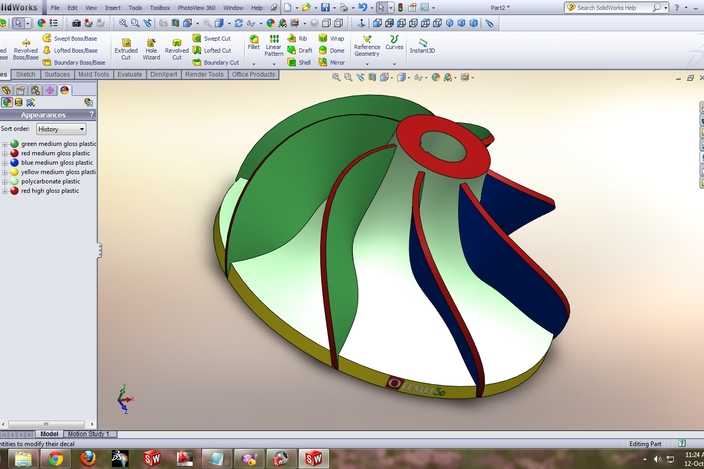Choose the Boundary Cut feature

point(216,63)
